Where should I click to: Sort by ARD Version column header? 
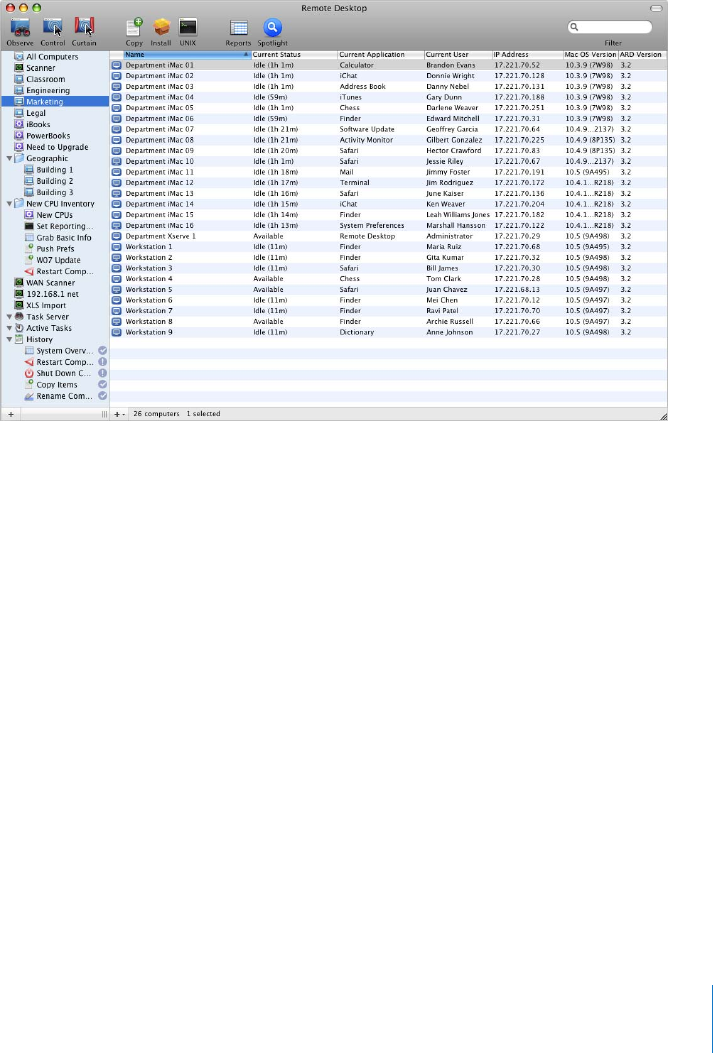642,54
